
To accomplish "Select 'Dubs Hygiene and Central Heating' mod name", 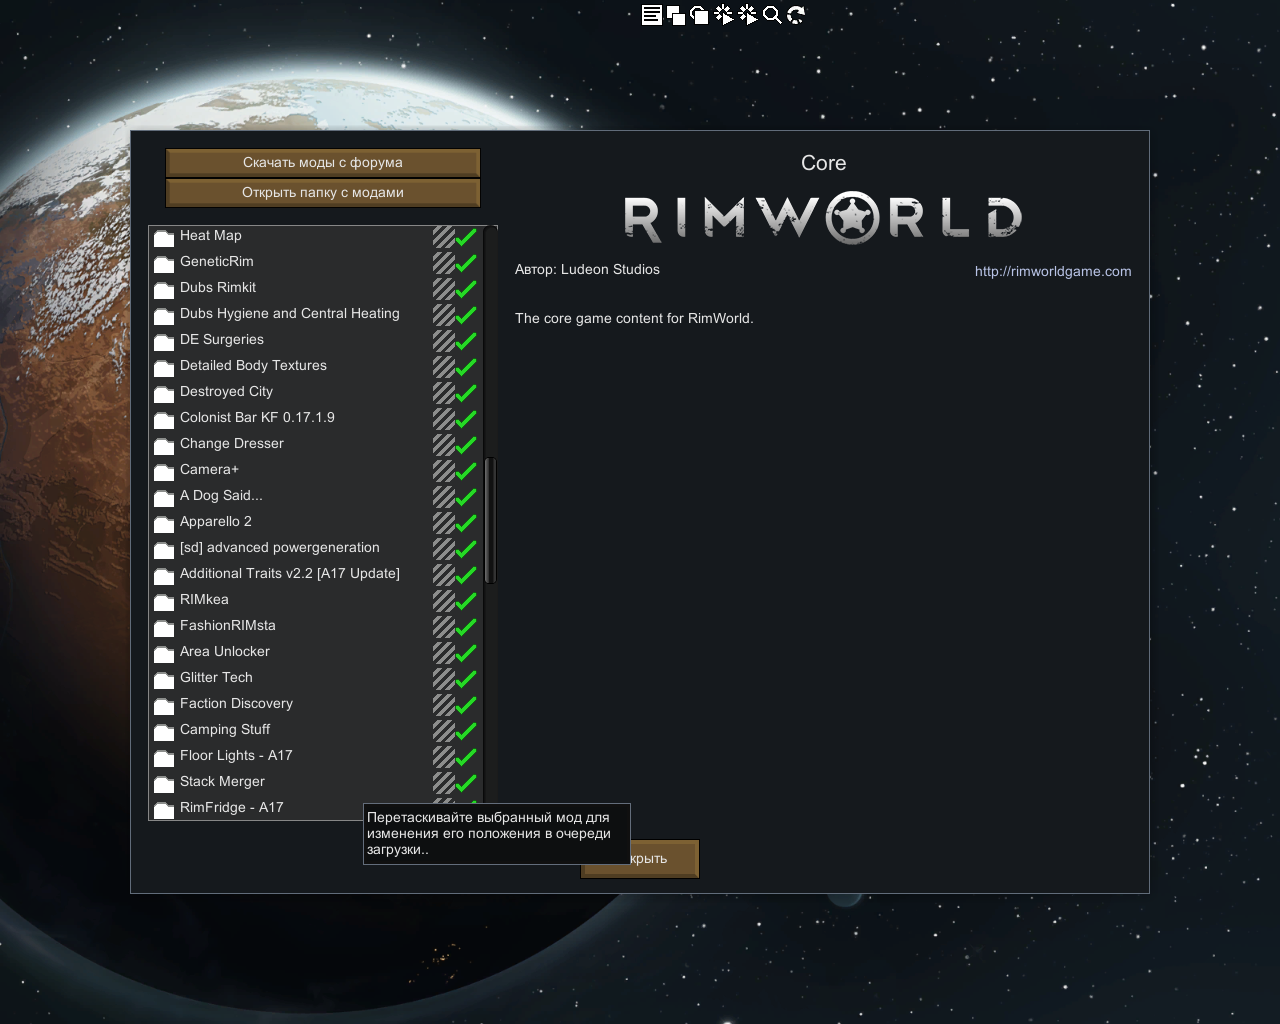I will pyautogui.click(x=290, y=313).
